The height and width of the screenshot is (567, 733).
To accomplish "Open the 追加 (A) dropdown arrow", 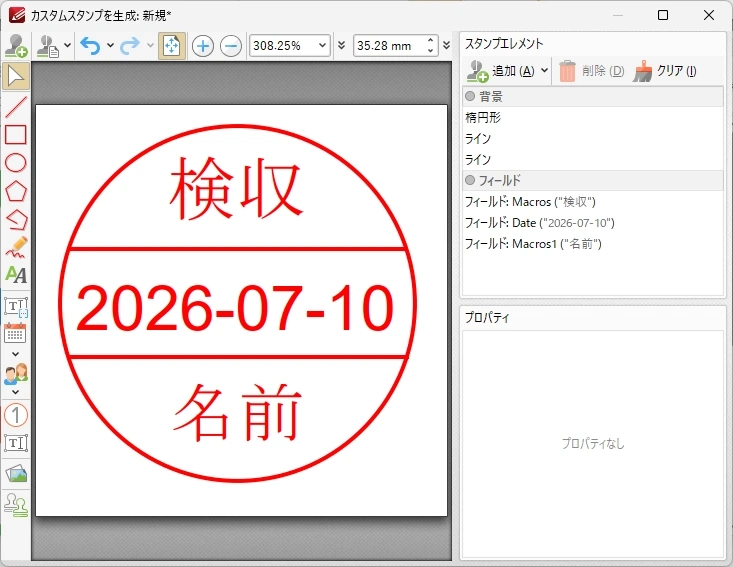I will coord(544,71).
